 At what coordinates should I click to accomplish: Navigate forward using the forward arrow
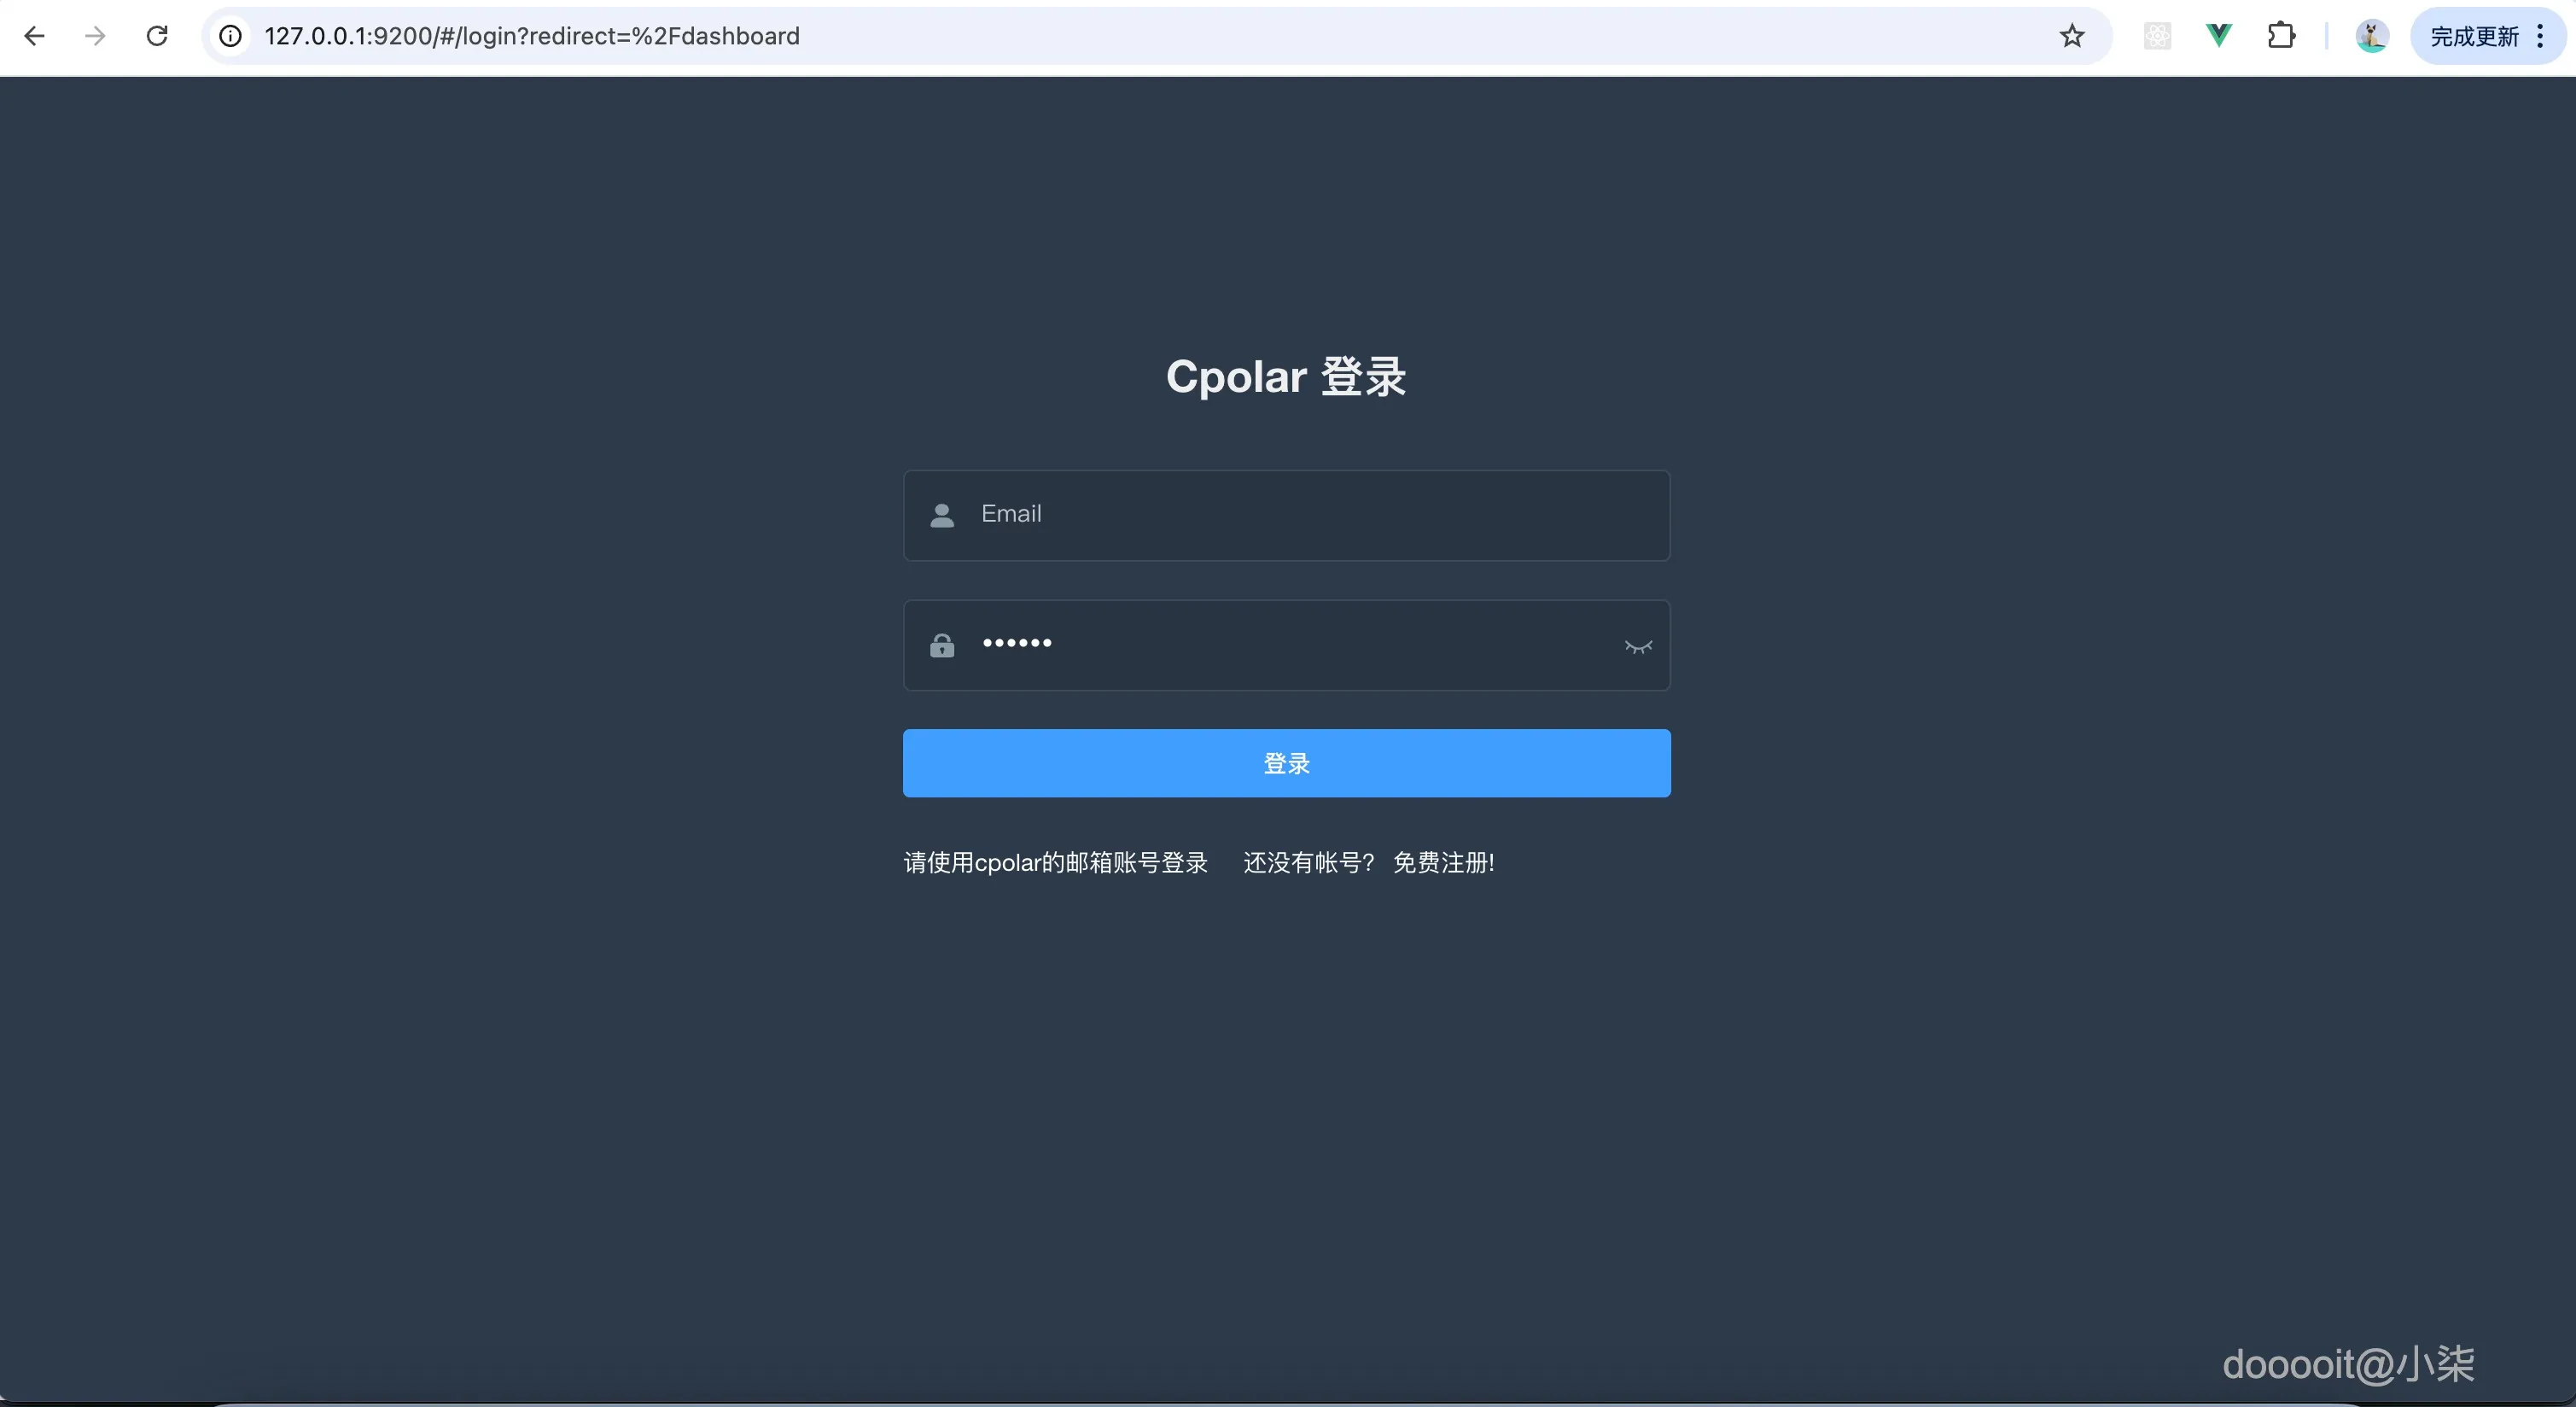[x=95, y=36]
